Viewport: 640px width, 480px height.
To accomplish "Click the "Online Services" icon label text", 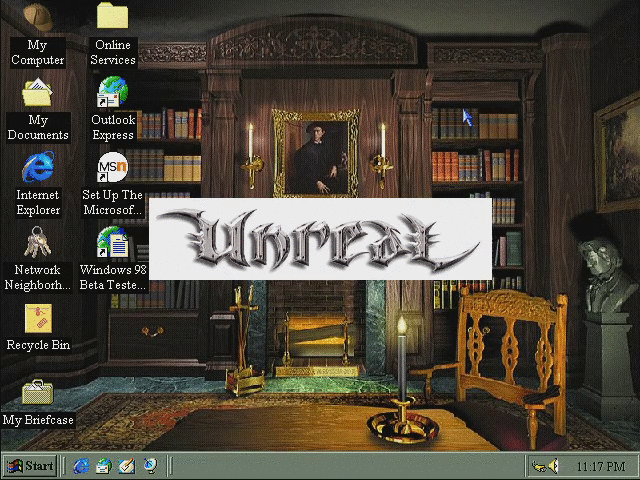I will click(113, 52).
